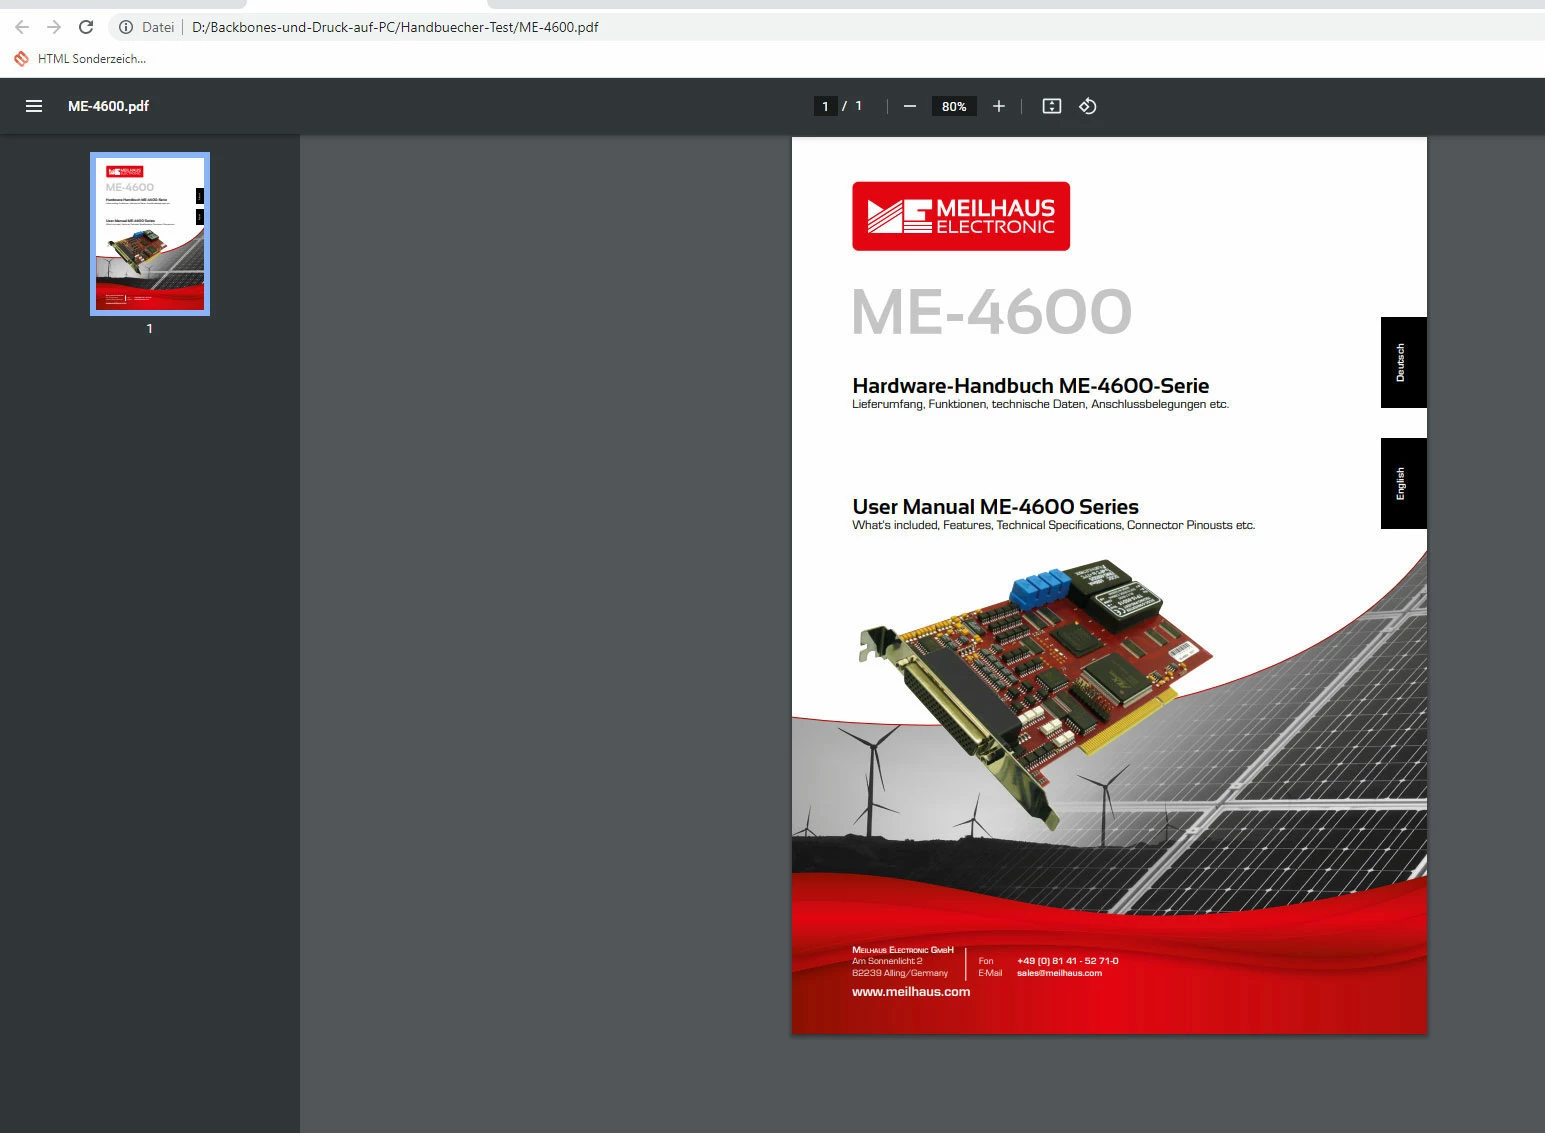Edit the current page number field
Screen dimensions: 1545x1133
tap(825, 106)
